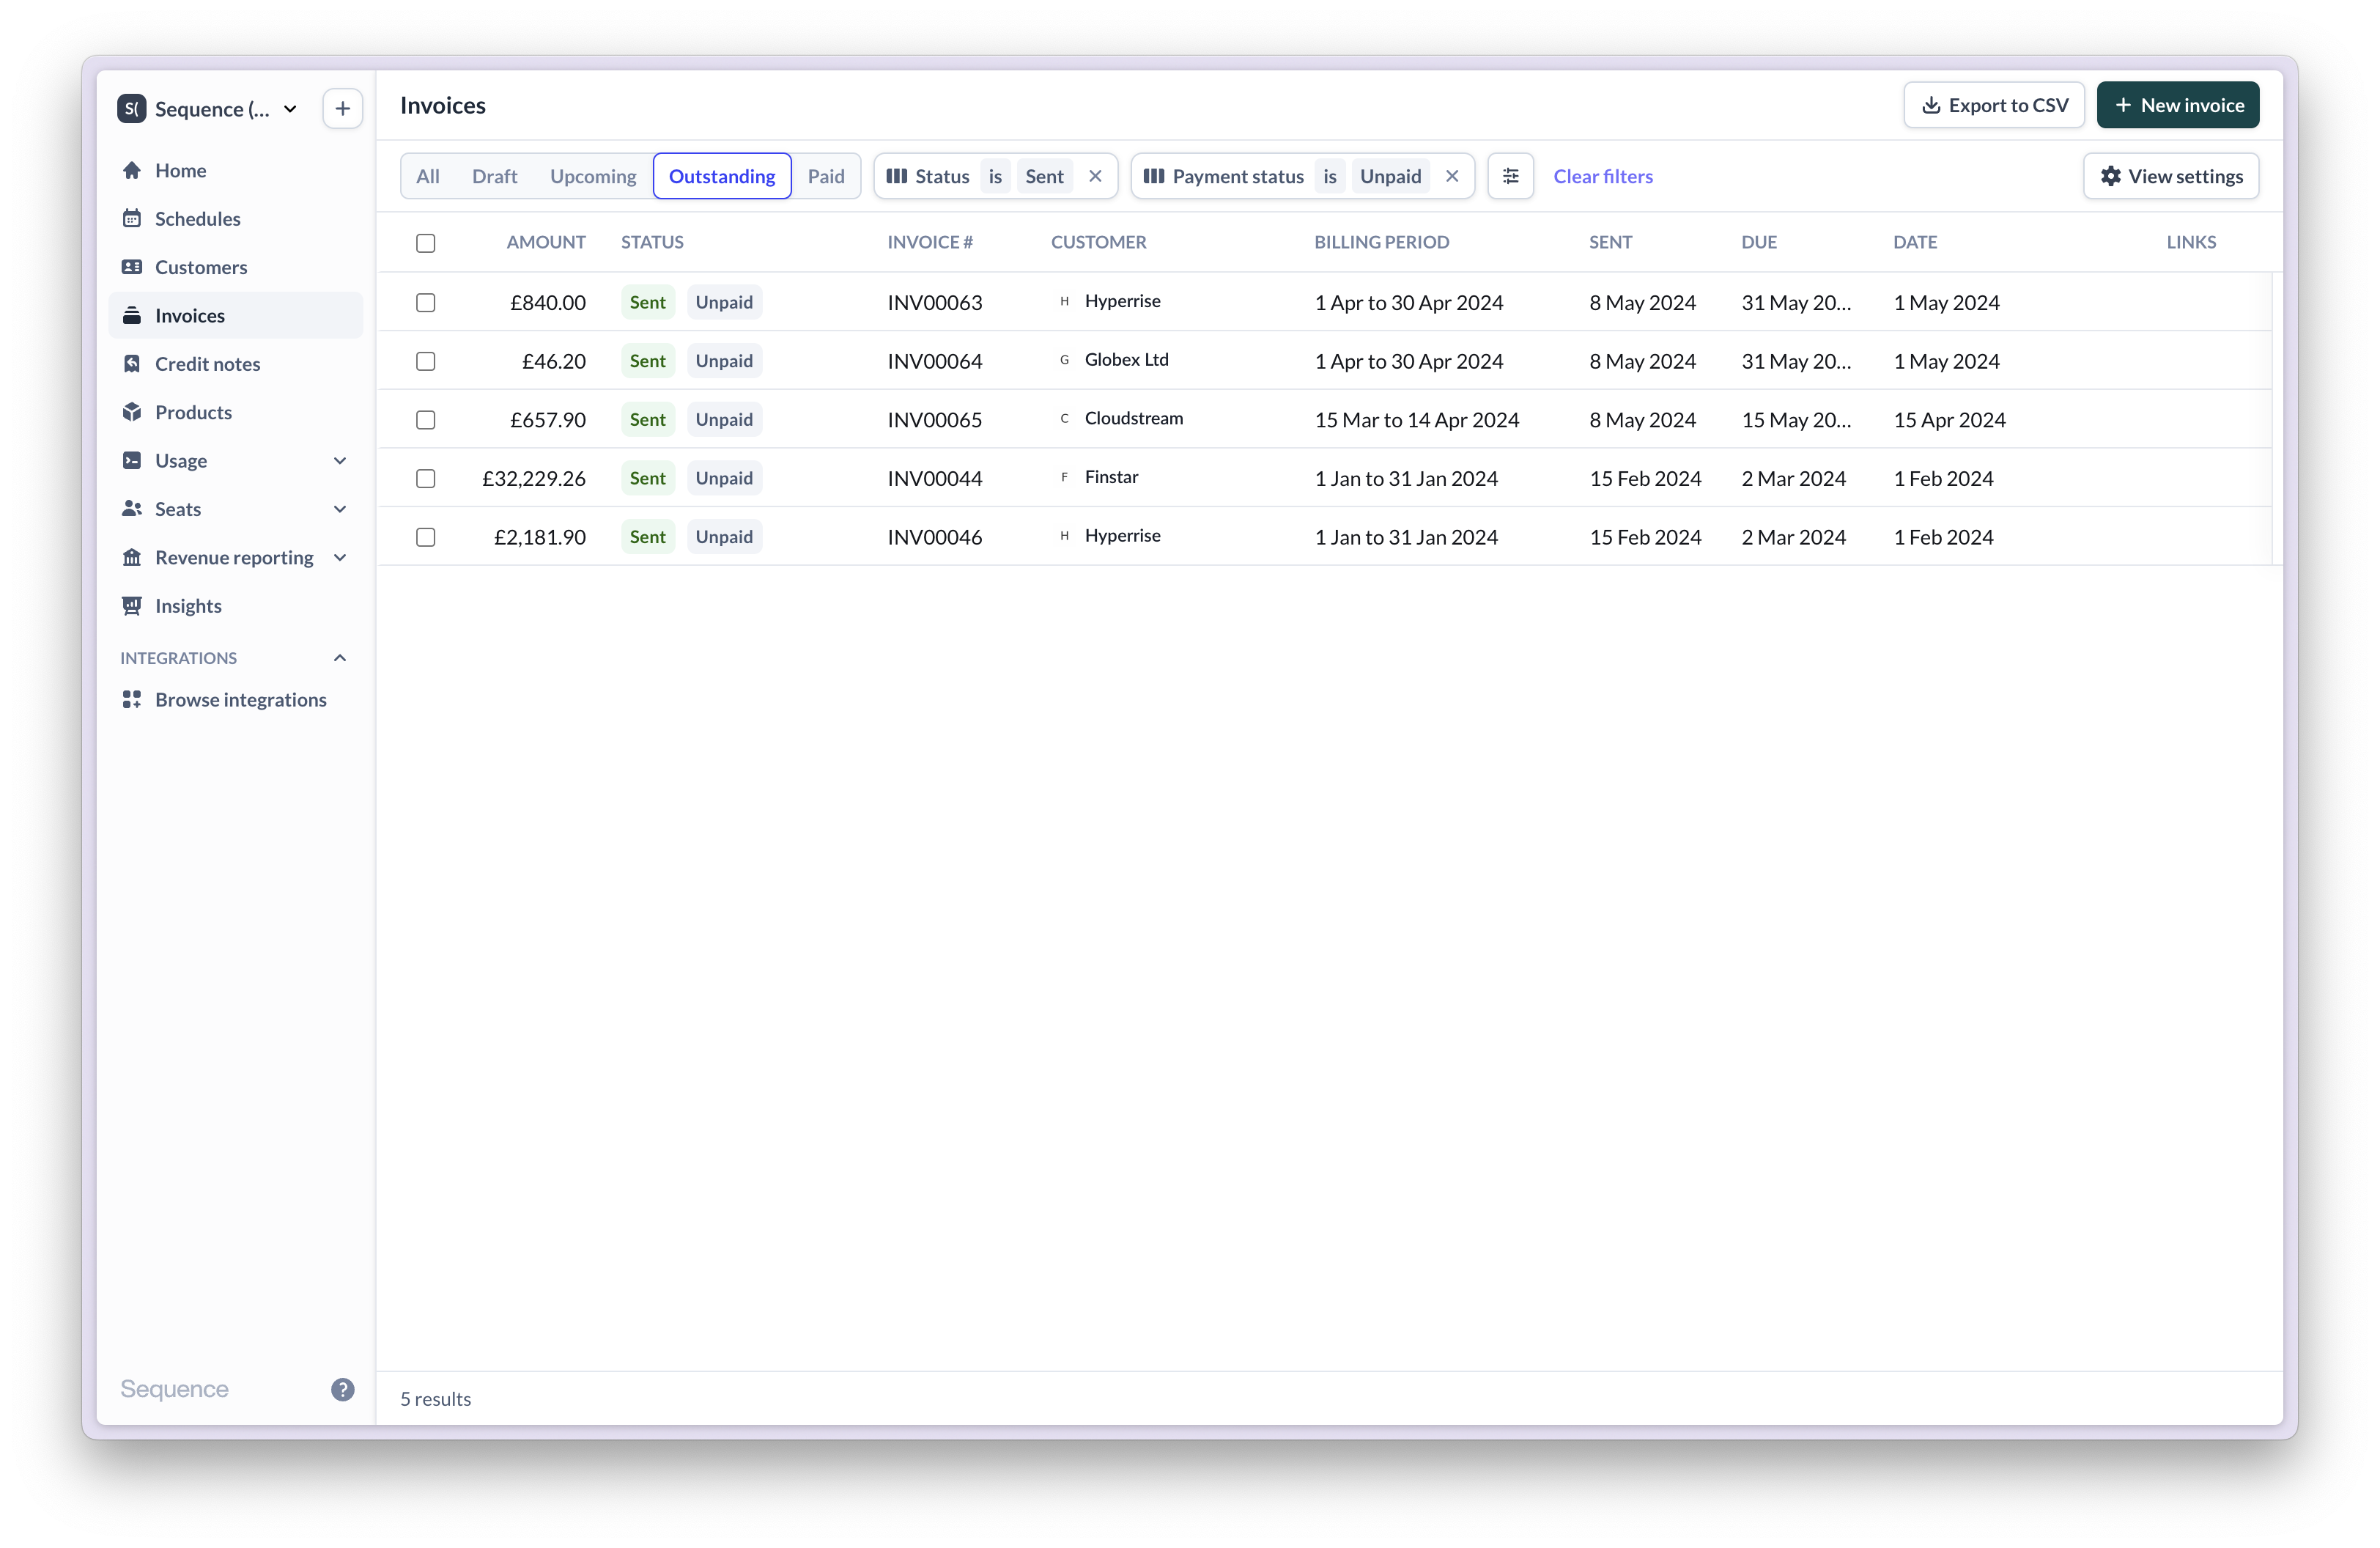Click the Clear filters link
This screenshot has height=1548, width=2380.
tap(1602, 176)
